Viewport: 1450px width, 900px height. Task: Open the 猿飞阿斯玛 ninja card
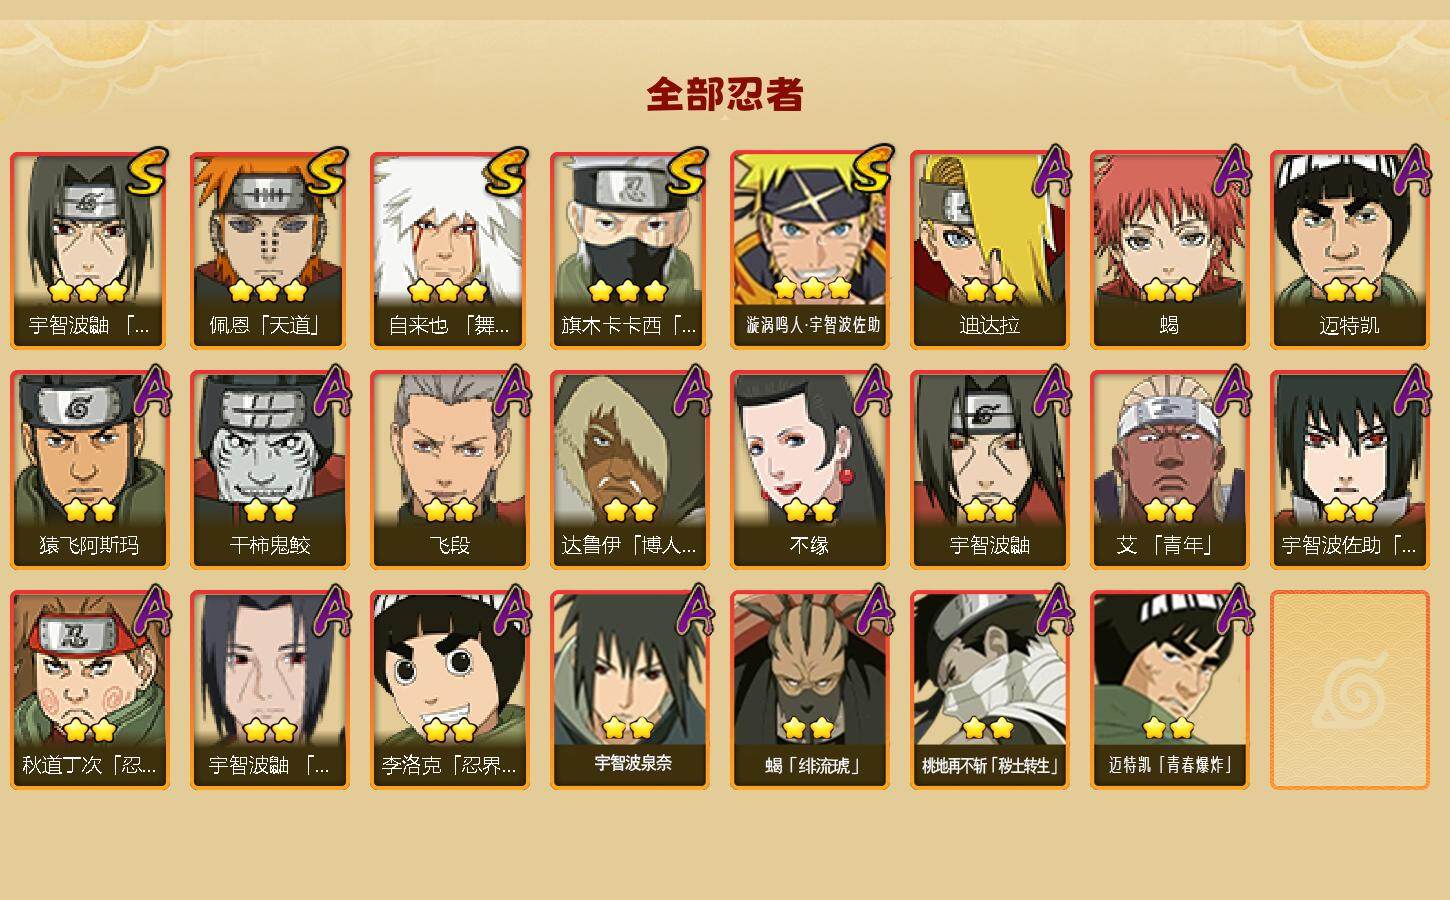(90, 470)
